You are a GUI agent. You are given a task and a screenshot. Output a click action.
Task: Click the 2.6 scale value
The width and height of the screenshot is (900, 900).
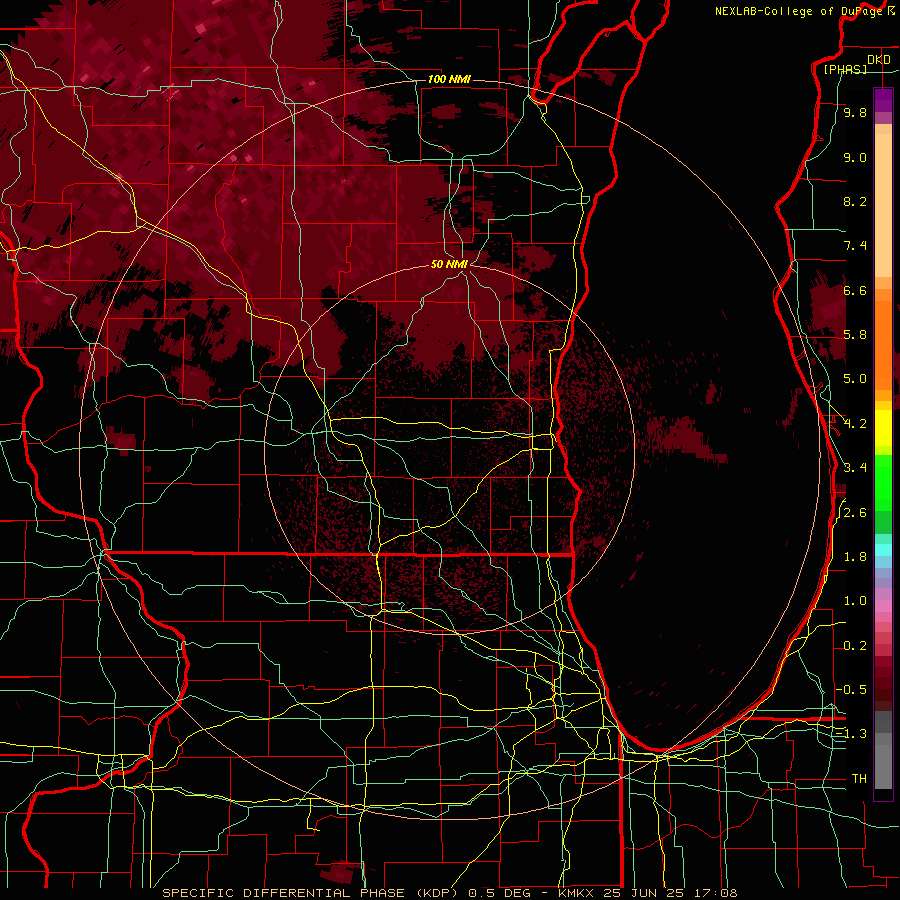coord(855,513)
